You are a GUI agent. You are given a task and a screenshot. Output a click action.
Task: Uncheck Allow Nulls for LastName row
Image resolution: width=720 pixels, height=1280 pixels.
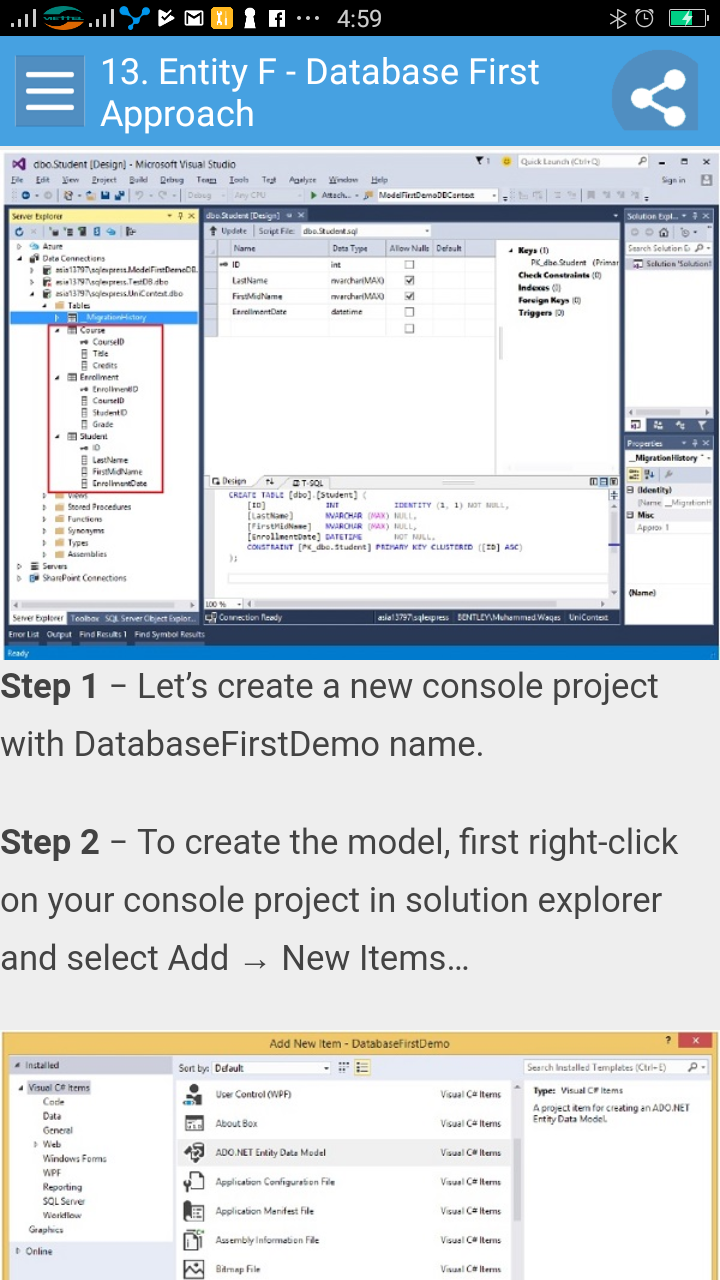click(409, 281)
